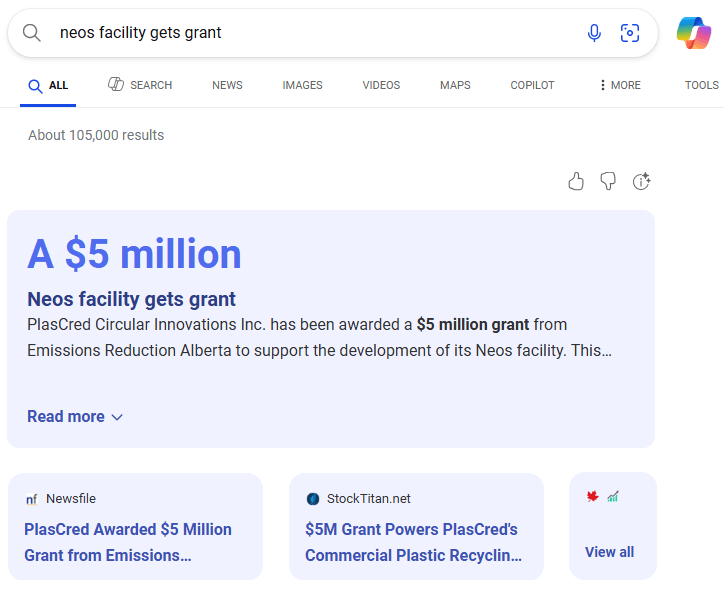Screen dimensions: 724x611
Task: Open PlasCred Awarded $5 Million Grant link
Action: pos(128,542)
